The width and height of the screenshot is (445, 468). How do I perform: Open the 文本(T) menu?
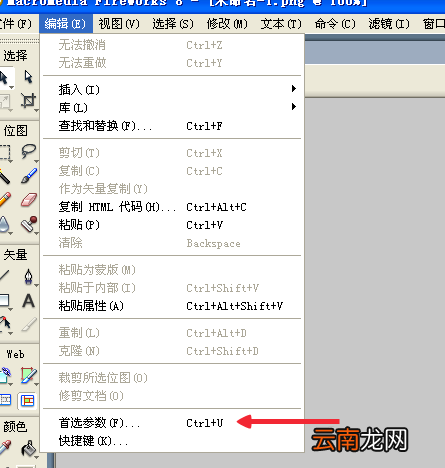(281, 24)
